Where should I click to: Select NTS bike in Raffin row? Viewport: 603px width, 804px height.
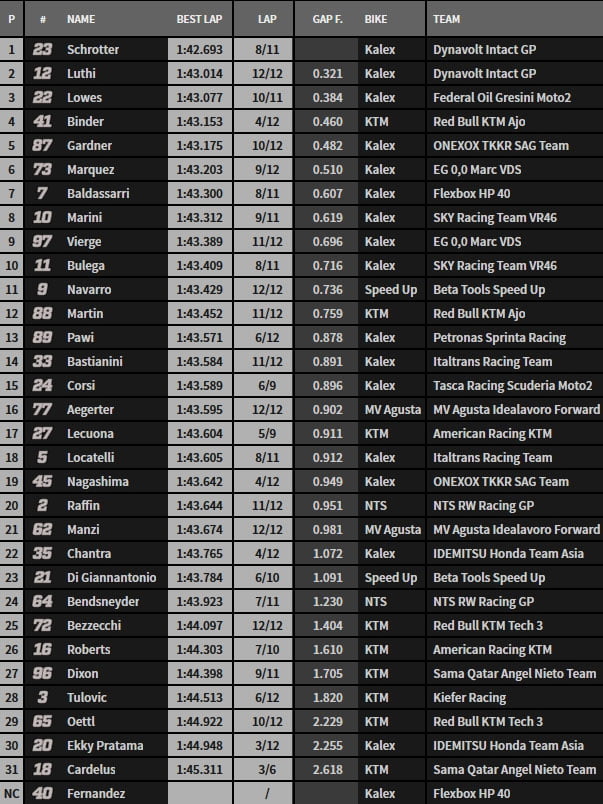tap(376, 506)
